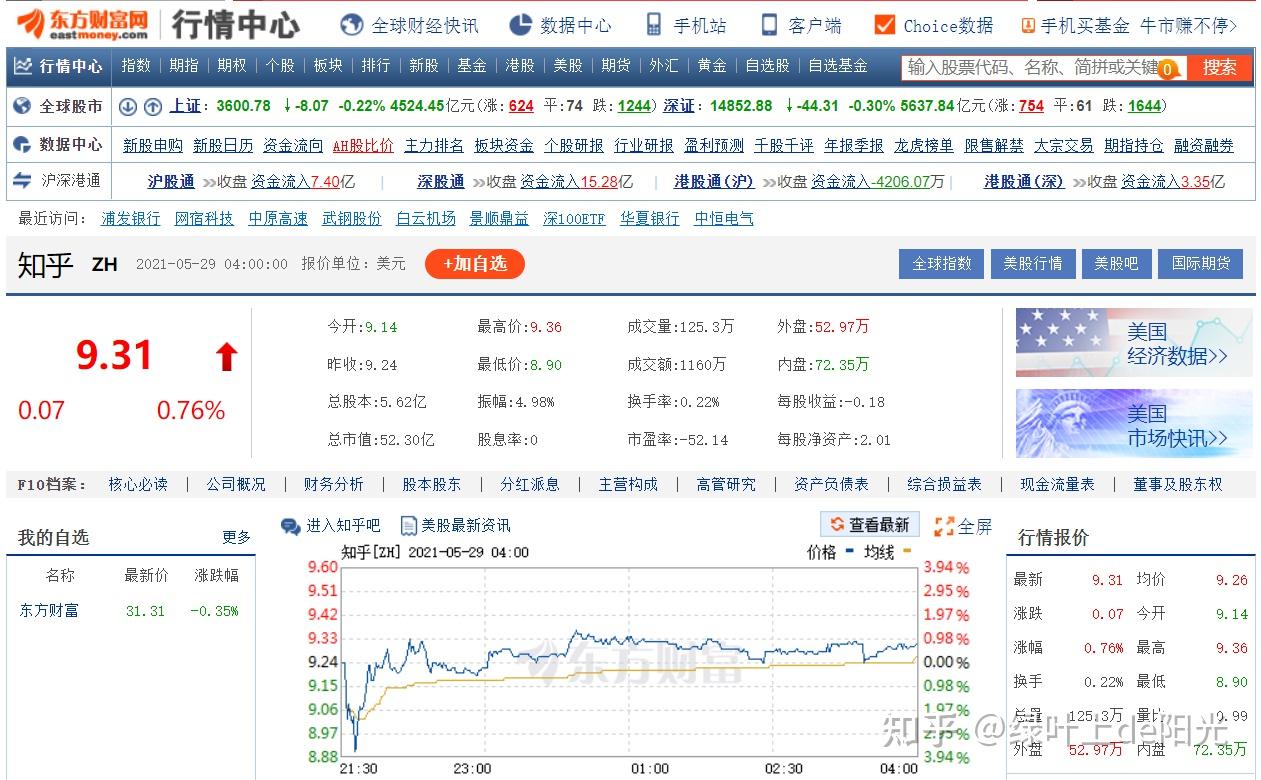
Task: Open the 自选基金 navigation item
Action: [838, 66]
